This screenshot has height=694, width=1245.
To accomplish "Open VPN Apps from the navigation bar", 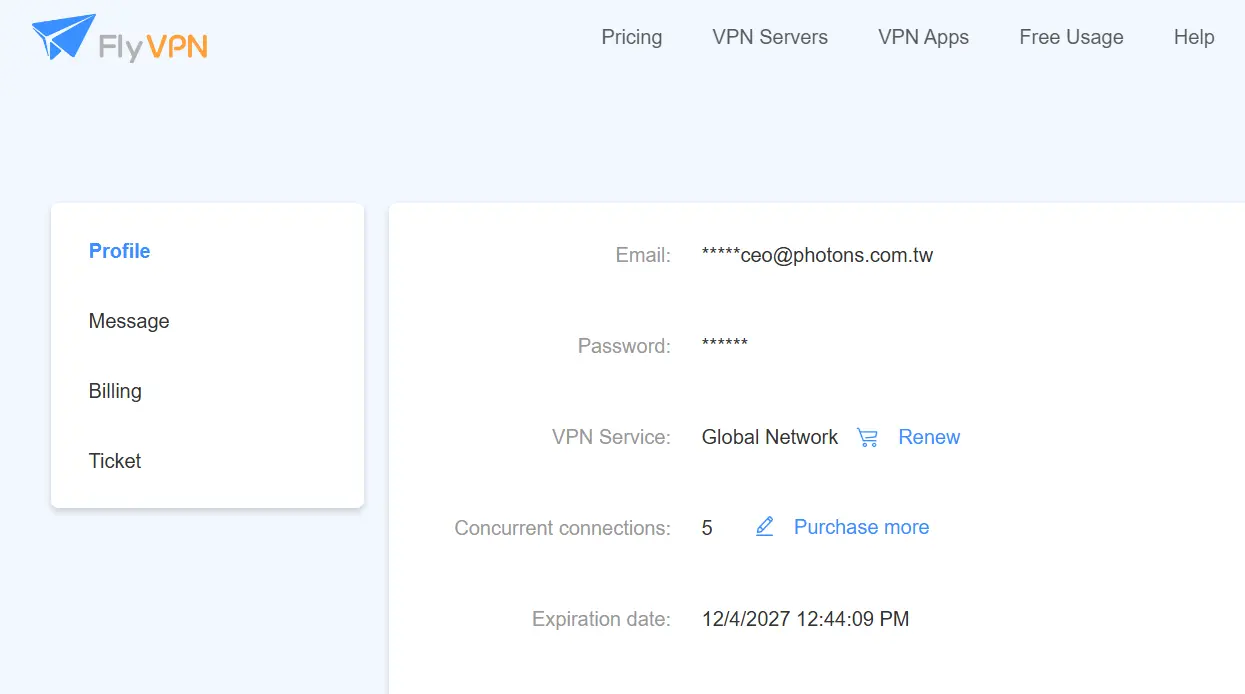I will (923, 37).
